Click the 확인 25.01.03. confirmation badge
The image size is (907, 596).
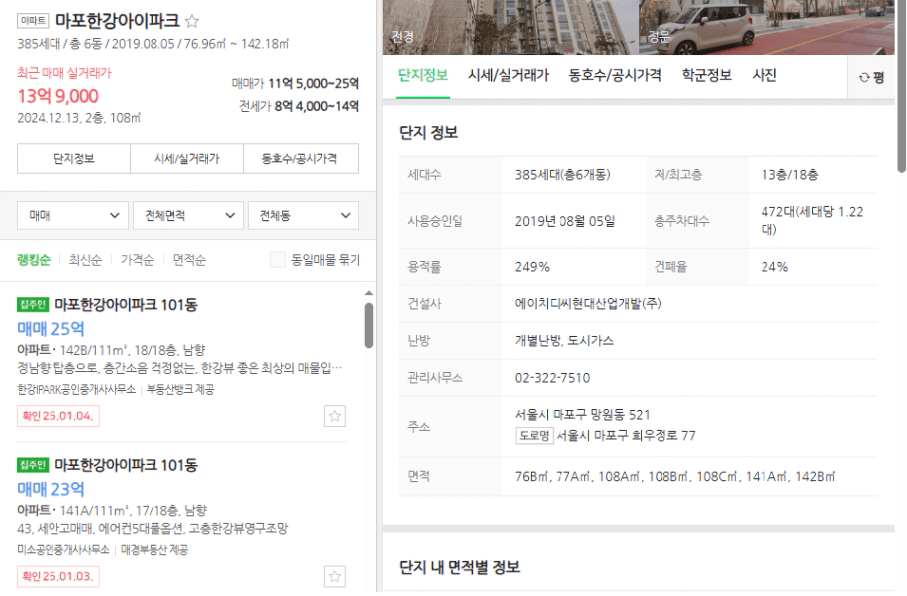(x=58, y=576)
